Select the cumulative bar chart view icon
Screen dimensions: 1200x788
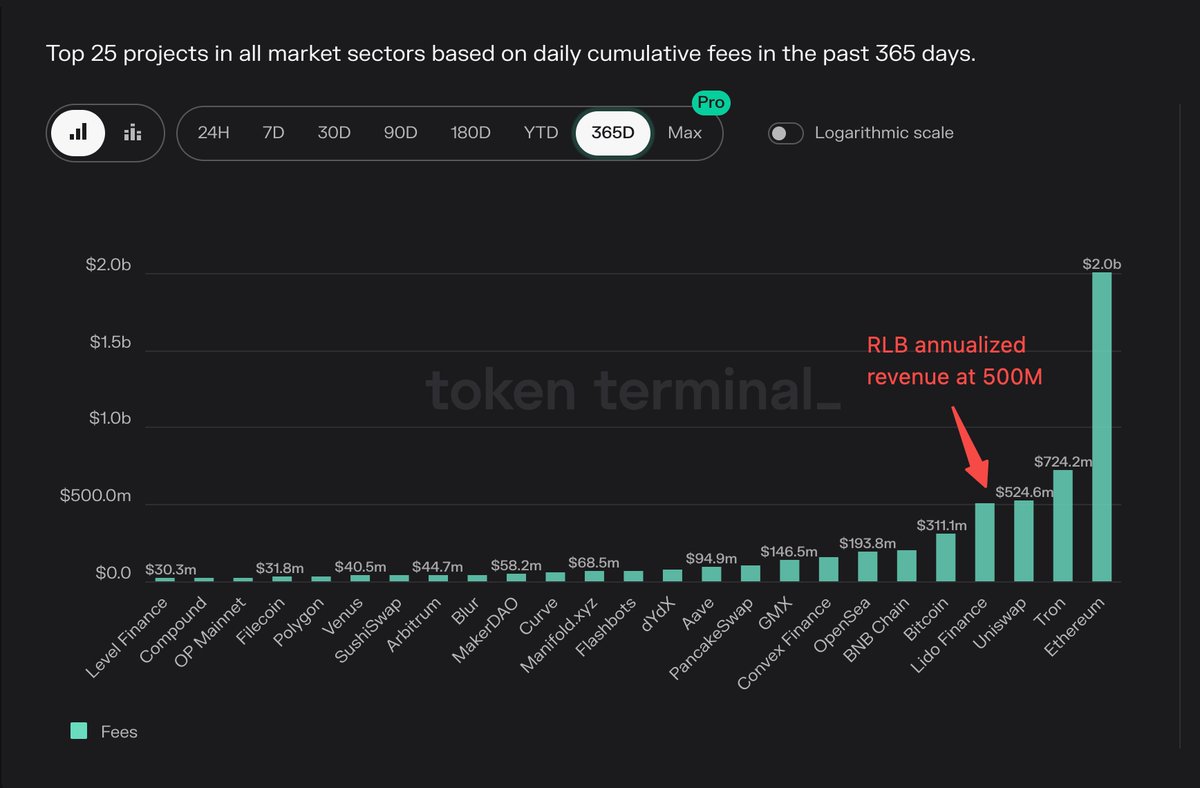coord(78,133)
